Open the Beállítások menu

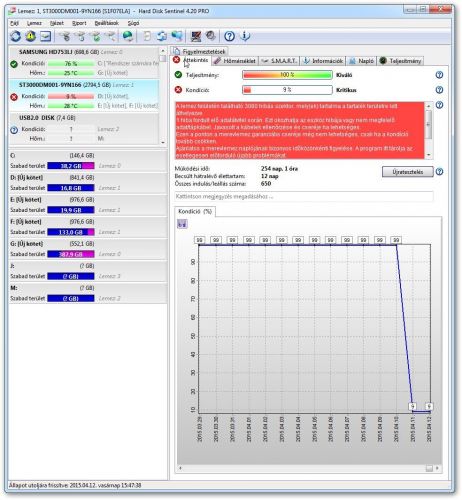pos(107,23)
